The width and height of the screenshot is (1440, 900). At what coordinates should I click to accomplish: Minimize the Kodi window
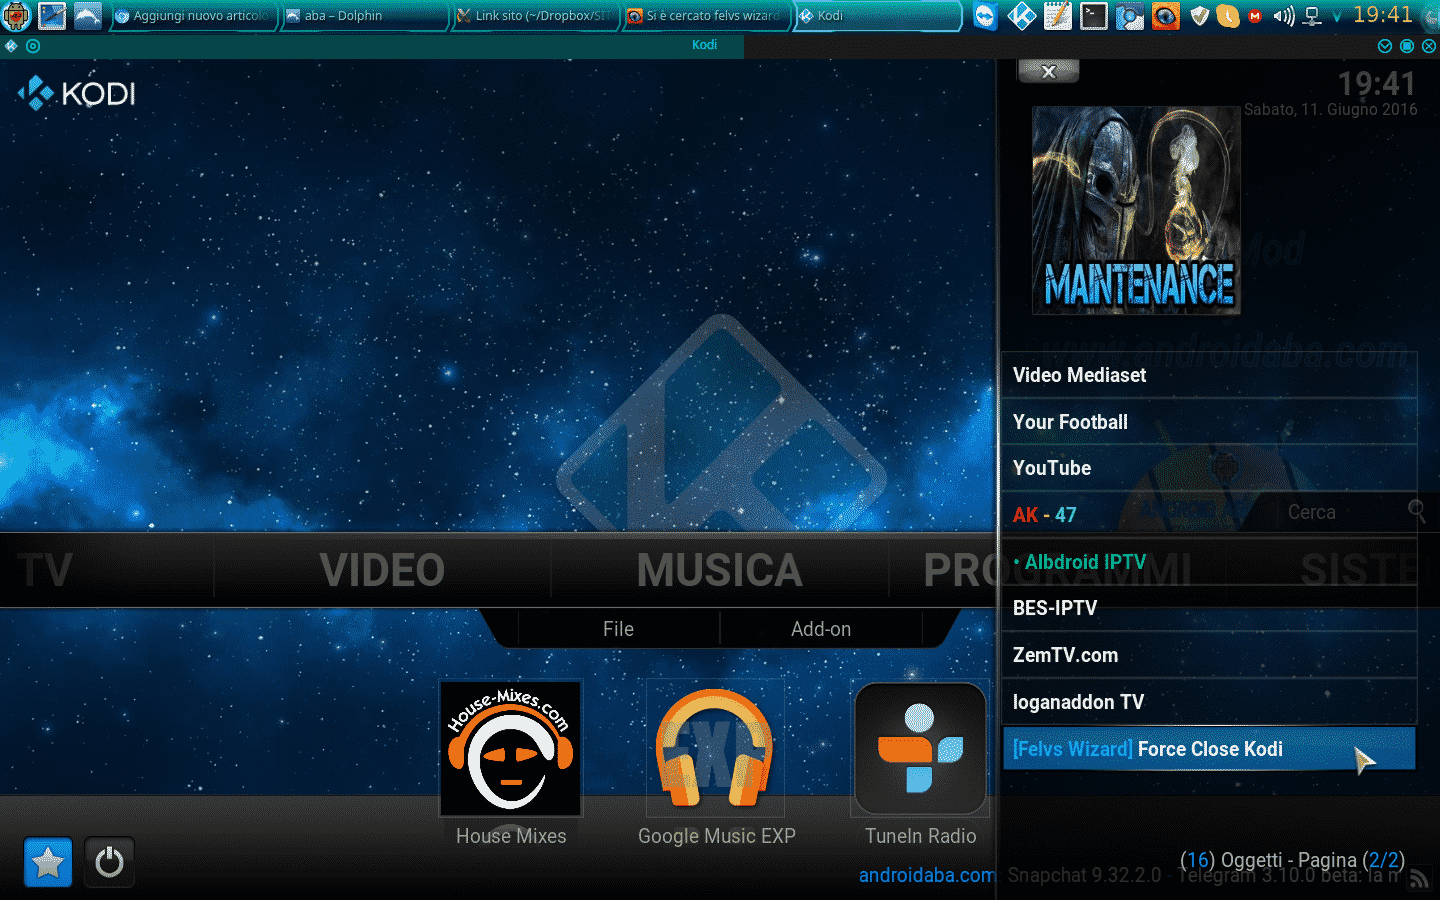coord(1385,46)
